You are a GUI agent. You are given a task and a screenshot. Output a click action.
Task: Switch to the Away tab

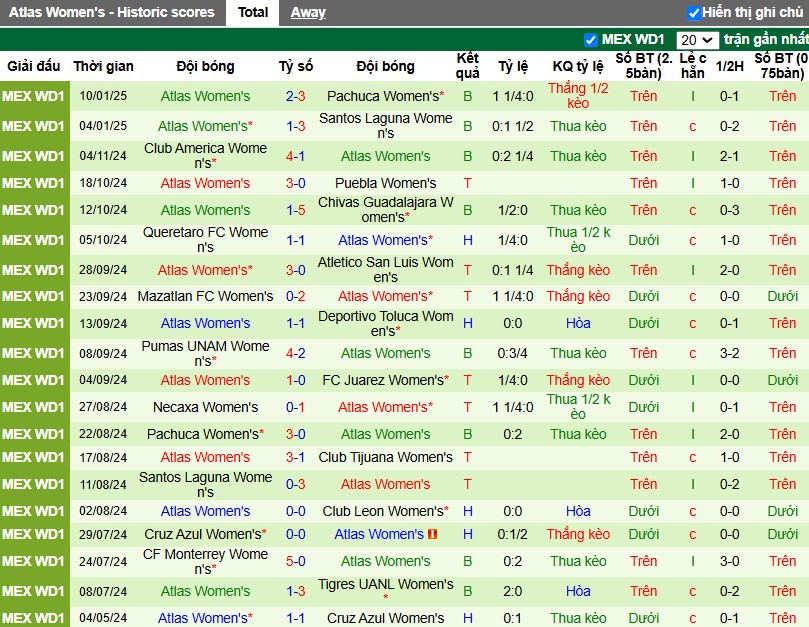[x=308, y=12]
